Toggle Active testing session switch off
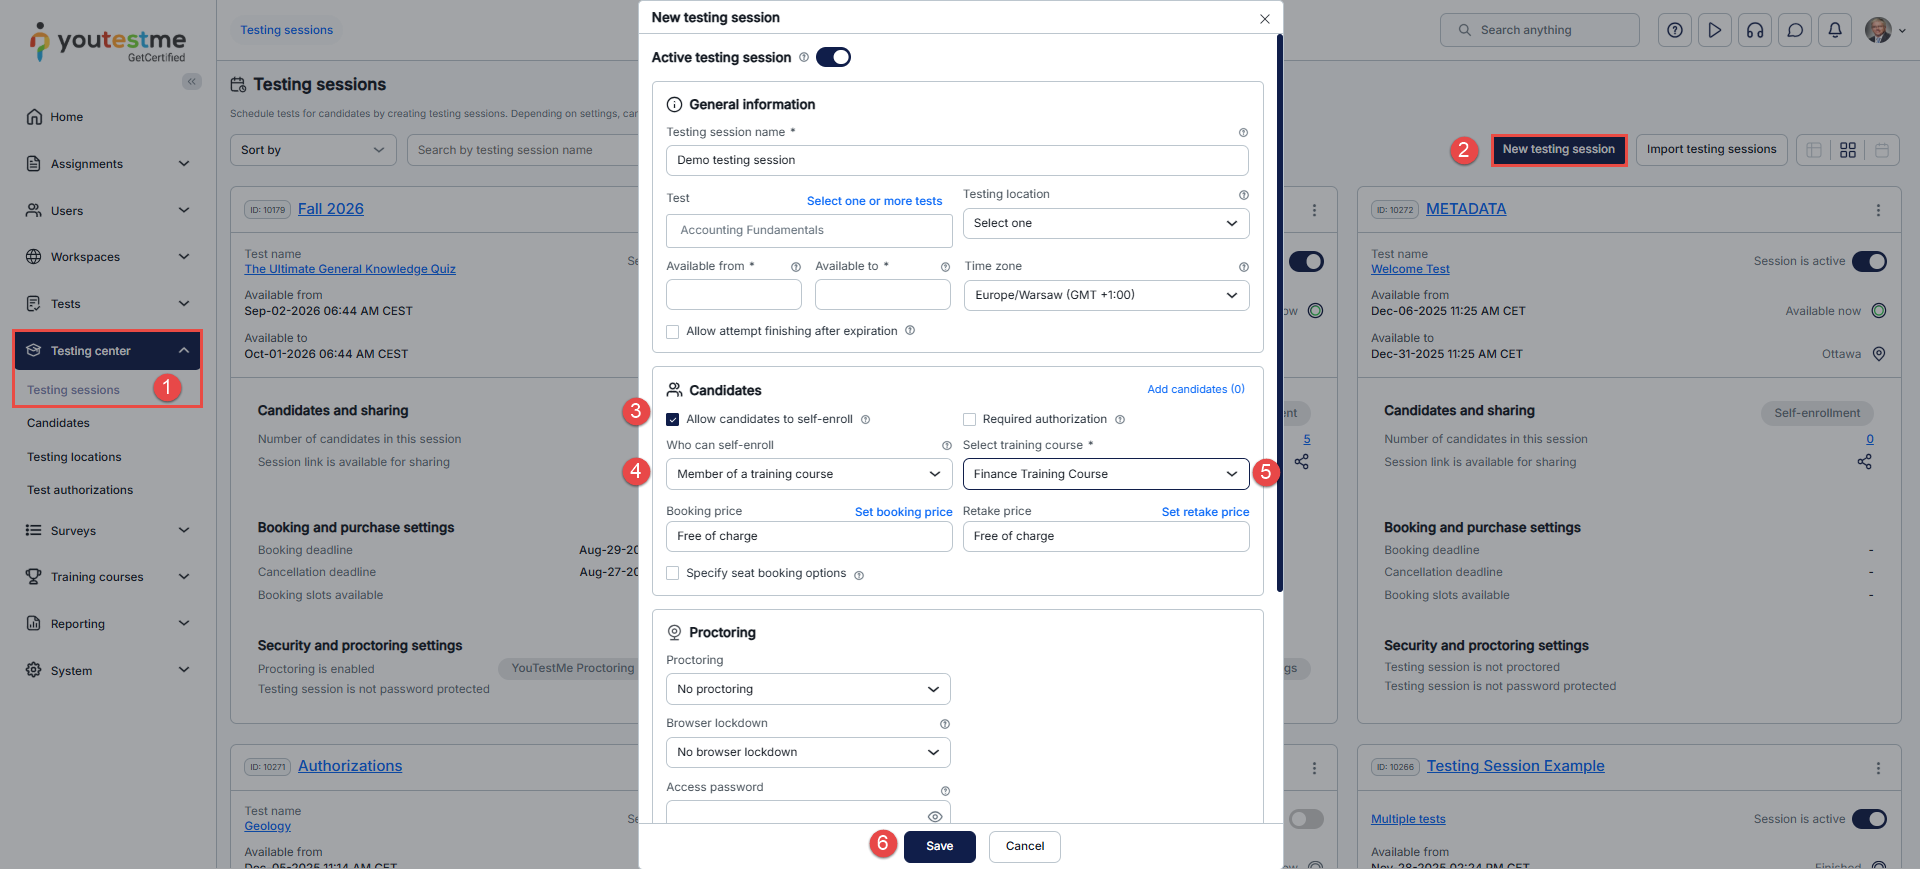Screen dimensions: 1920x869 833,57
